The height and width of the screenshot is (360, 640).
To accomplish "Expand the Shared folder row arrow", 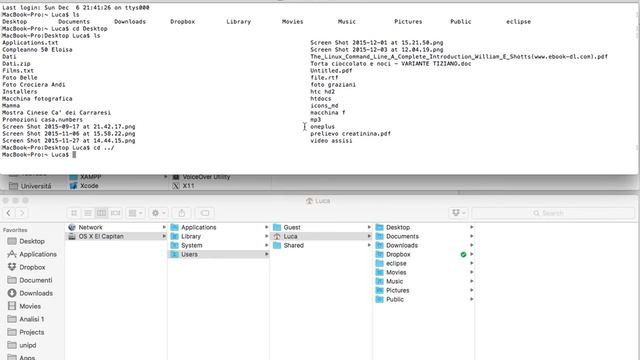I will click(x=369, y=245).
